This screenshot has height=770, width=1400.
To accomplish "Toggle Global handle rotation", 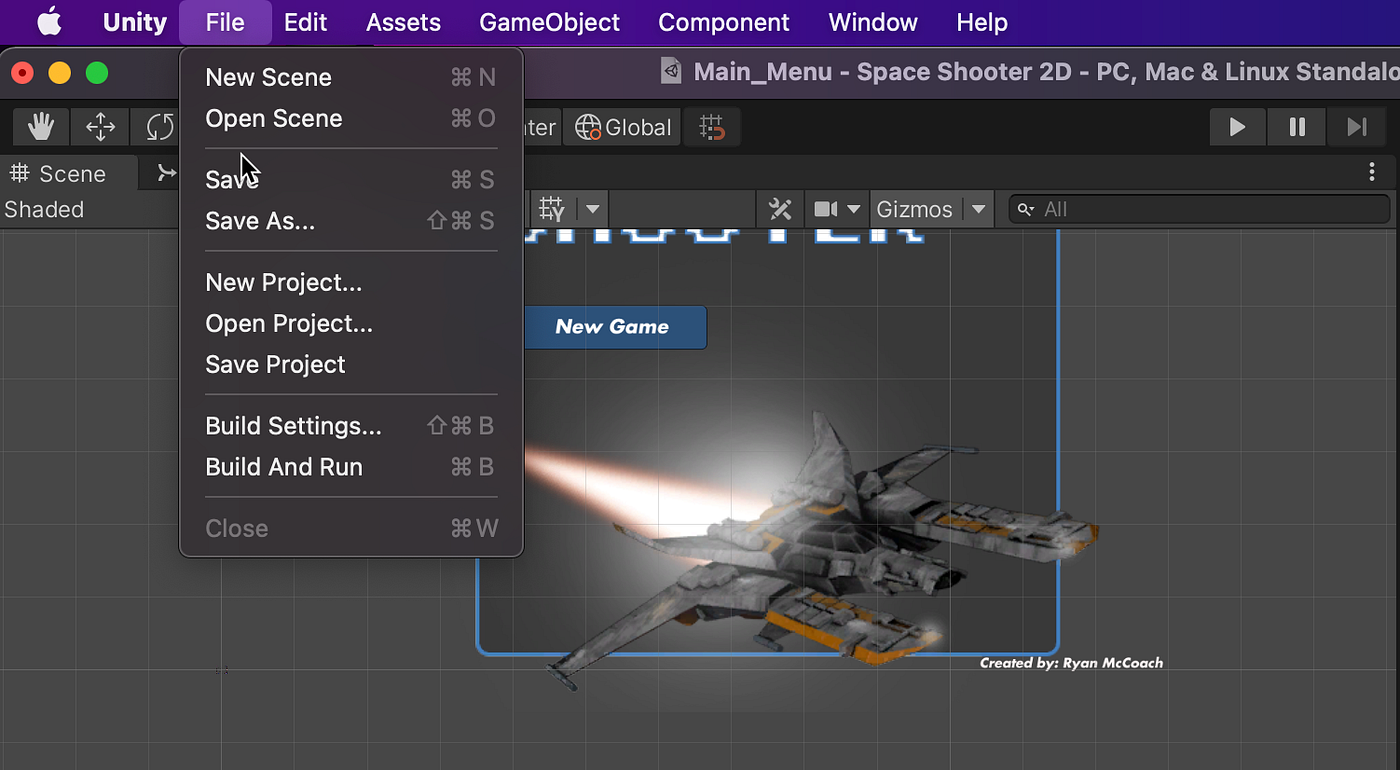I will [623, 127].
